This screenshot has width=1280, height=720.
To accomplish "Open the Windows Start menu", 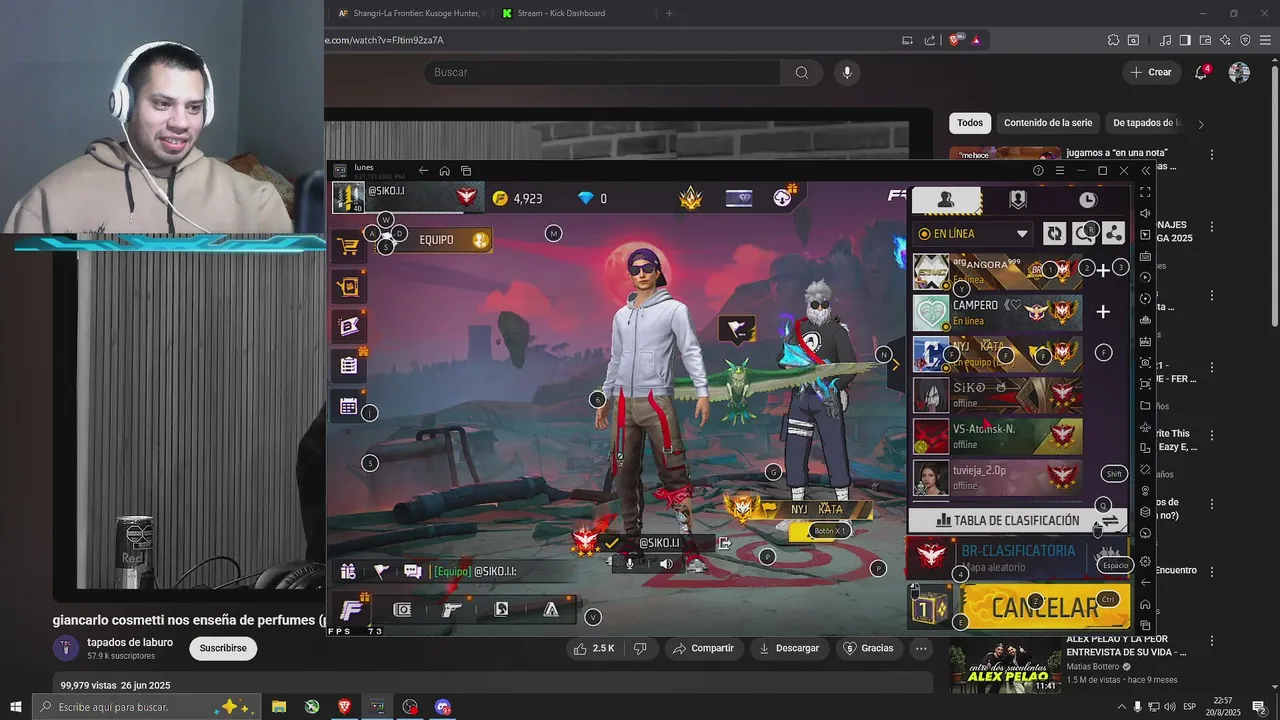I will (x=16, y=707).
